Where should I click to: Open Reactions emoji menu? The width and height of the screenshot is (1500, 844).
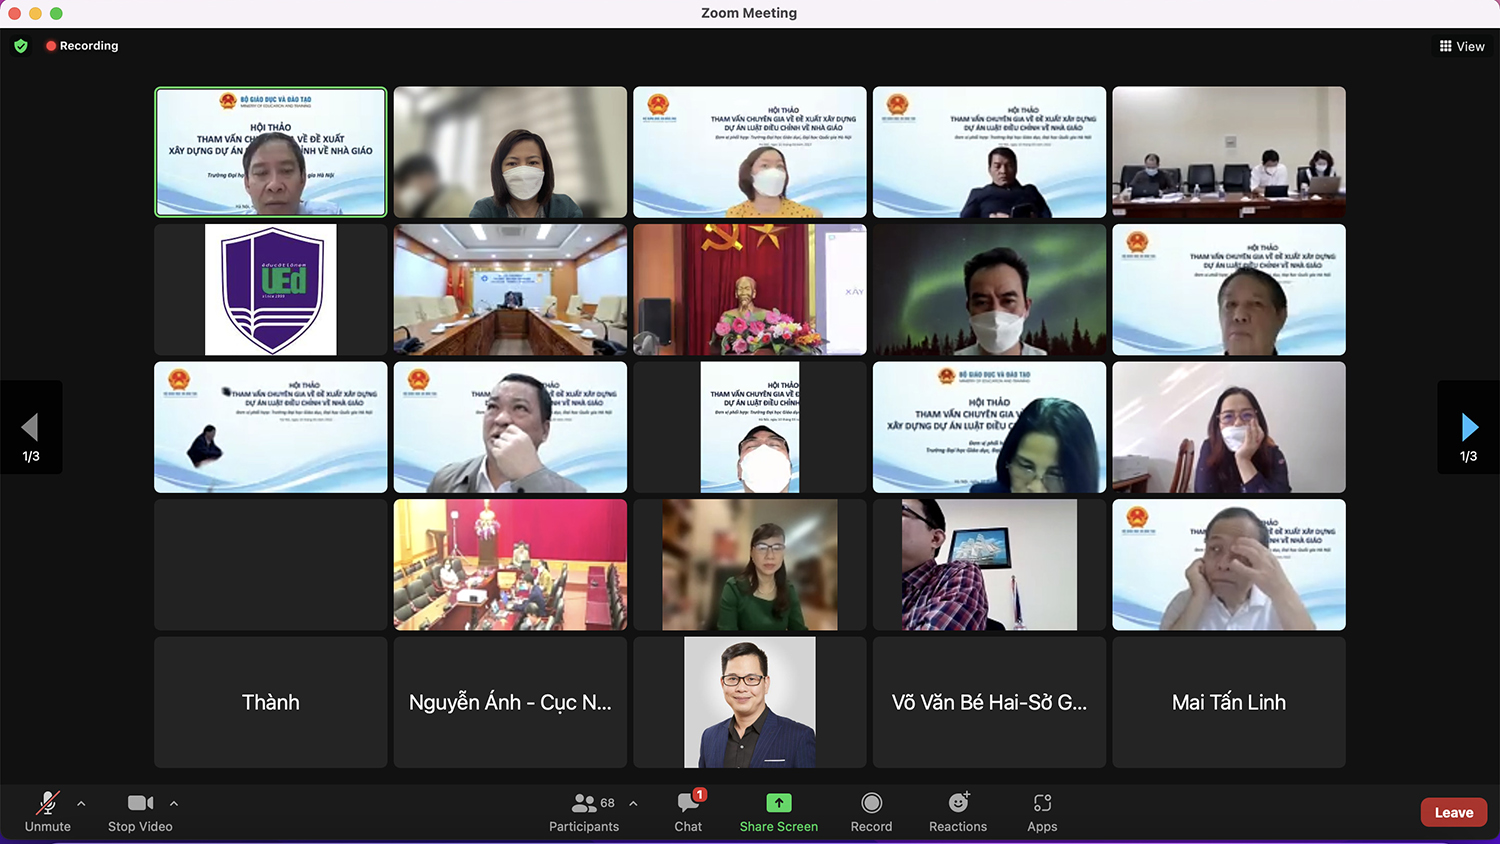pyautogui.click(x=958, y=811)
